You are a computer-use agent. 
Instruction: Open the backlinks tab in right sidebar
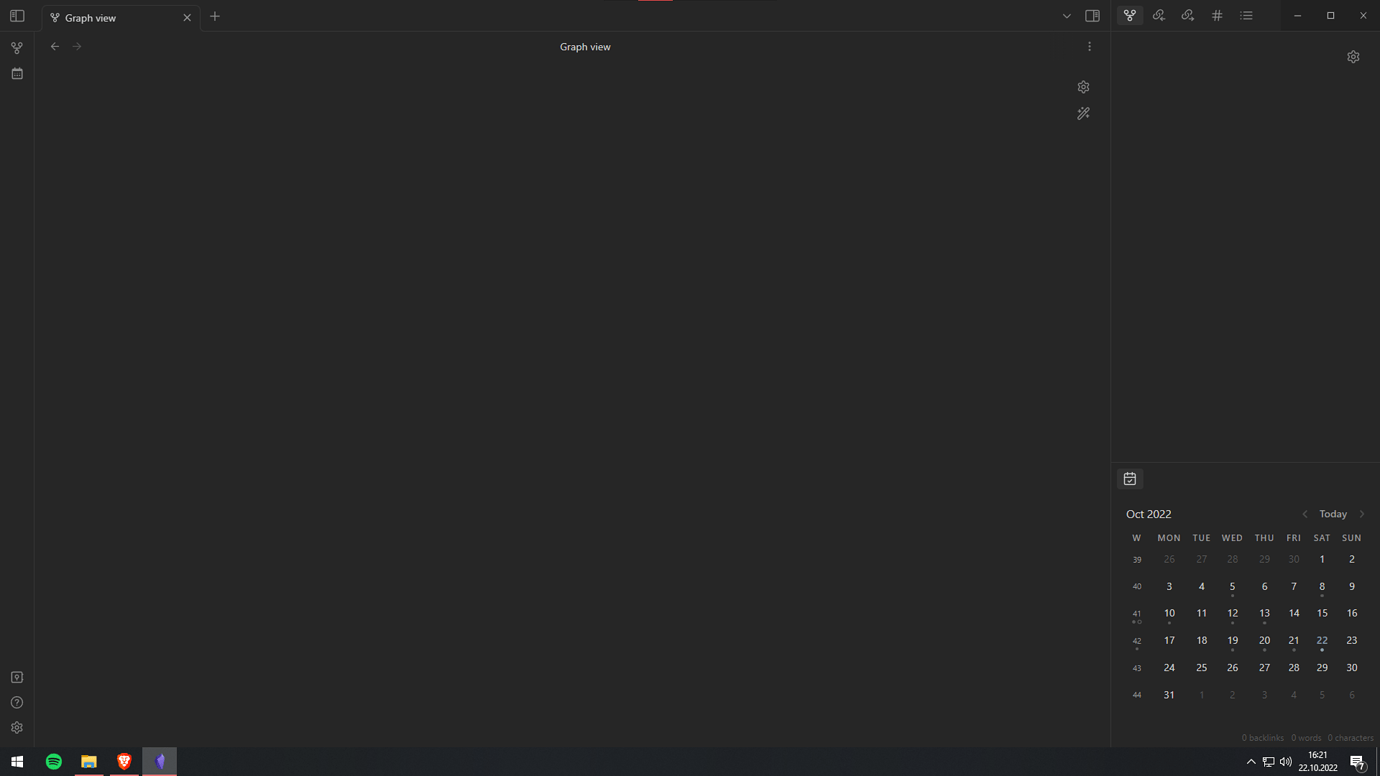click(x=1159, y=16)
